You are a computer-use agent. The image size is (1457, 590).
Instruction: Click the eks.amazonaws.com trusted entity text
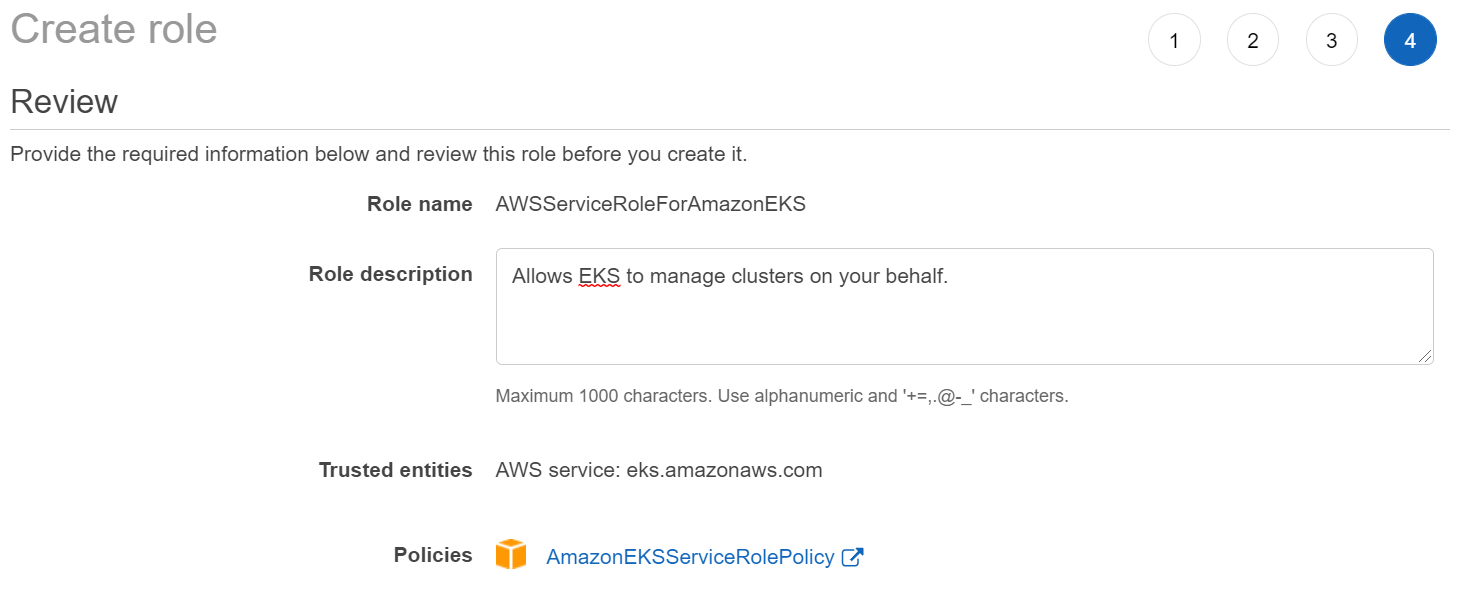point(724,470)
